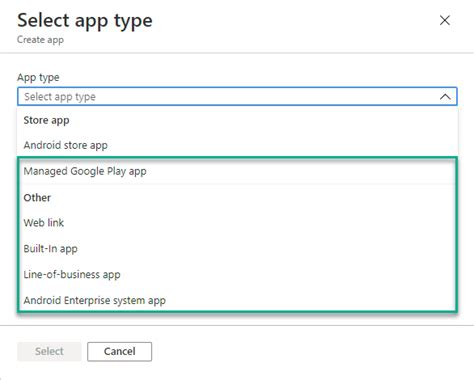Click the Cancel button
Viewport: 474px width, 380px height.
[x=119, y=351]
